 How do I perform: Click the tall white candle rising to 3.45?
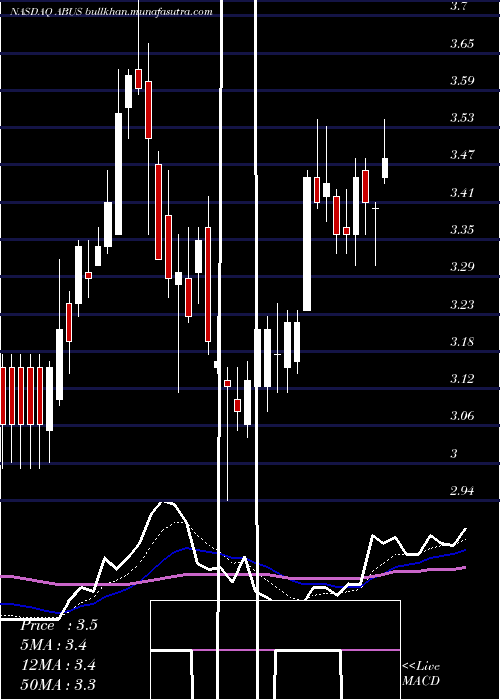pyautogui.click(x=307, y=244)
